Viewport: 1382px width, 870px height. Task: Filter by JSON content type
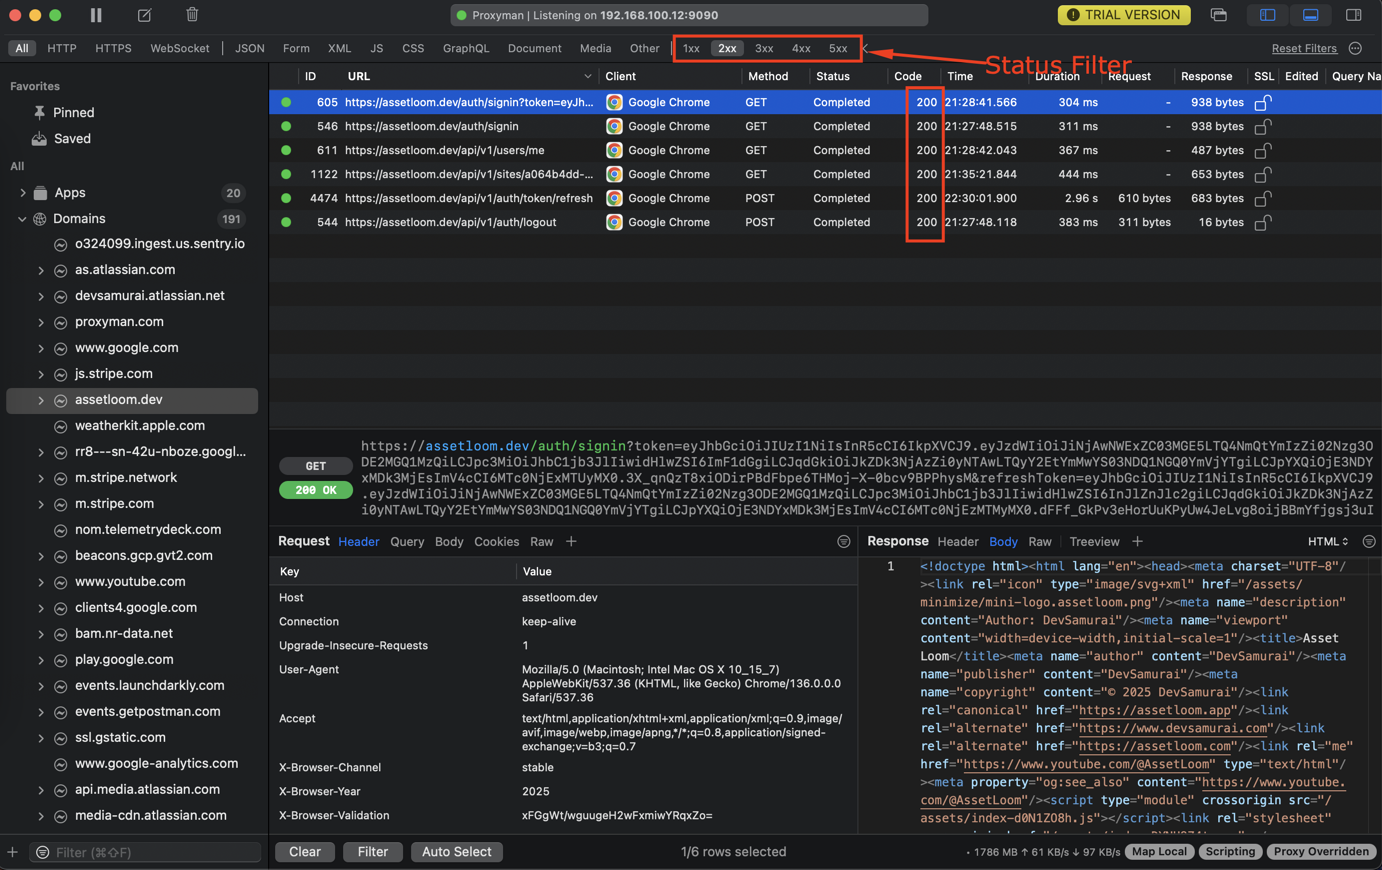[x=249, y=48]
